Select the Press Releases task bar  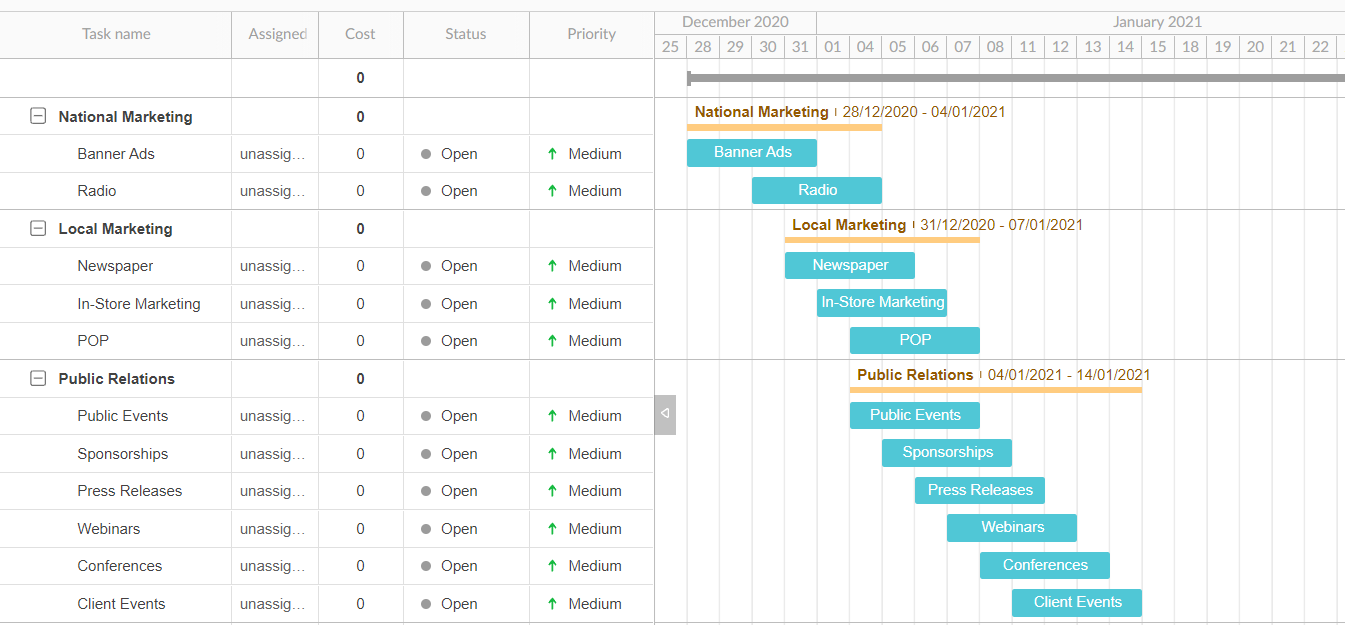979,490
